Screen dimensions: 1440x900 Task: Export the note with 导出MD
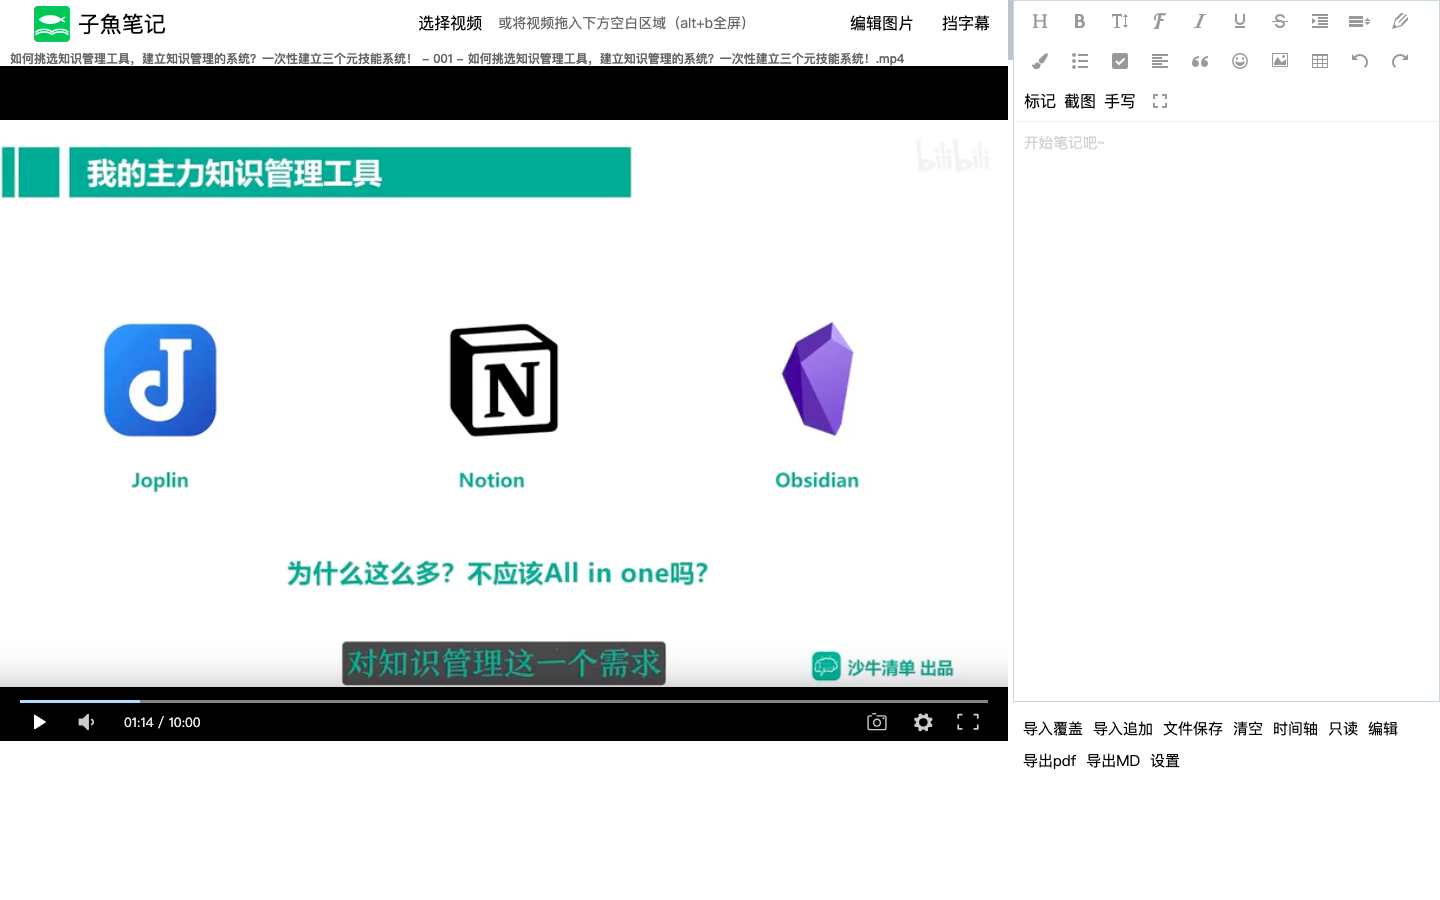(x=1113, y=761)
